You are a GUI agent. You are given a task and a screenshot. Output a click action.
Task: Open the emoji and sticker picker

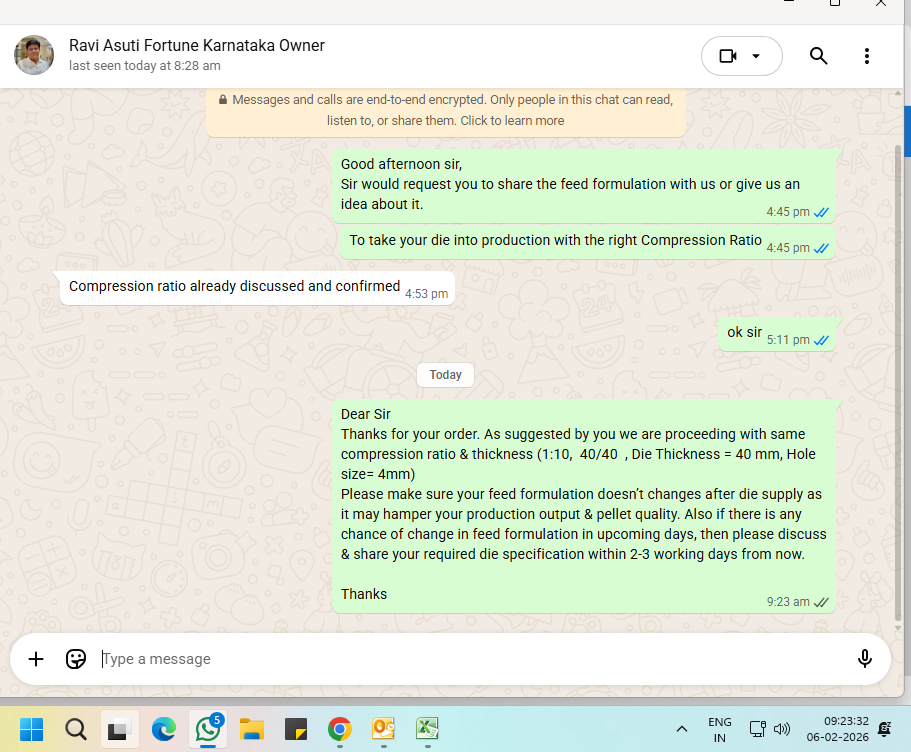point(76,659)
